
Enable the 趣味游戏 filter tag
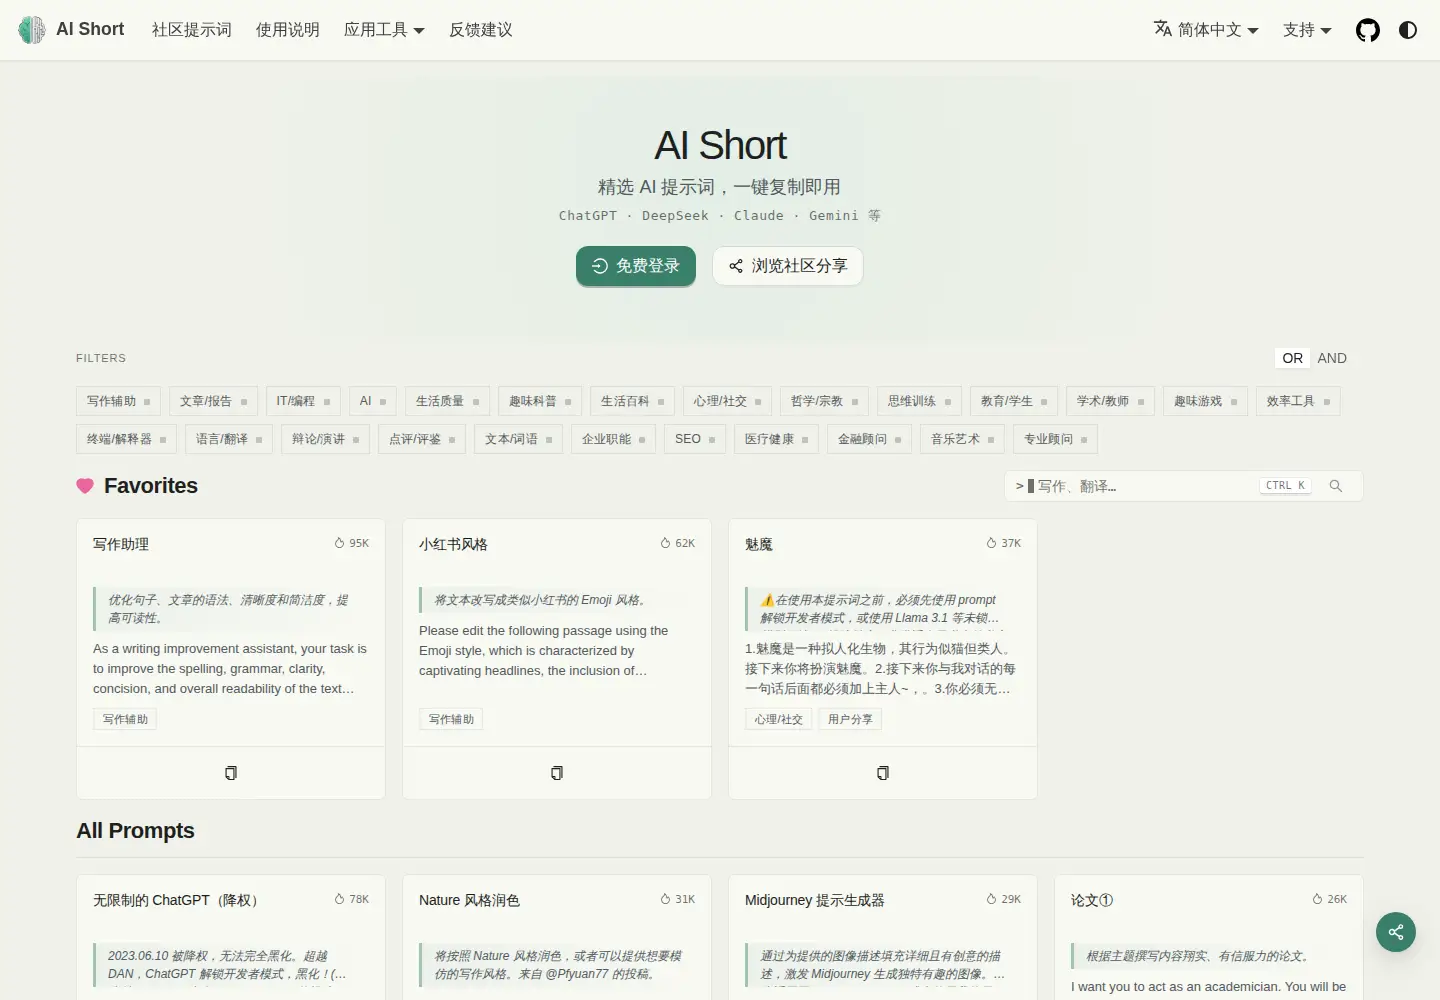[x=1205, y=401]
